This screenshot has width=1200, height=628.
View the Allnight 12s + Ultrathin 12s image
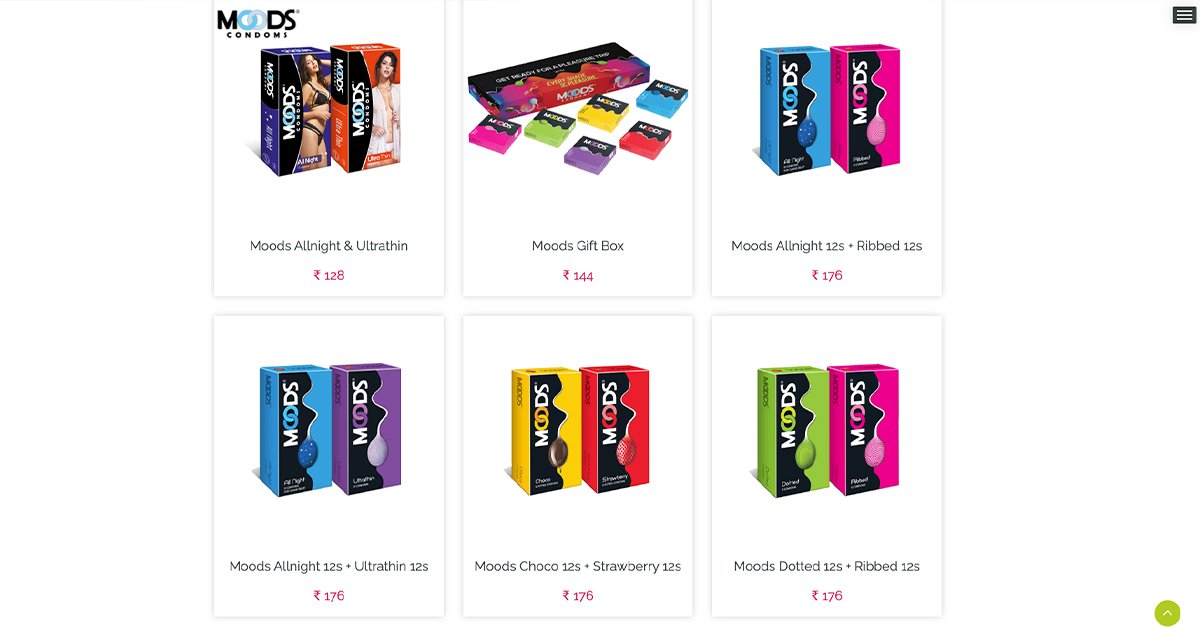point(329,430)
